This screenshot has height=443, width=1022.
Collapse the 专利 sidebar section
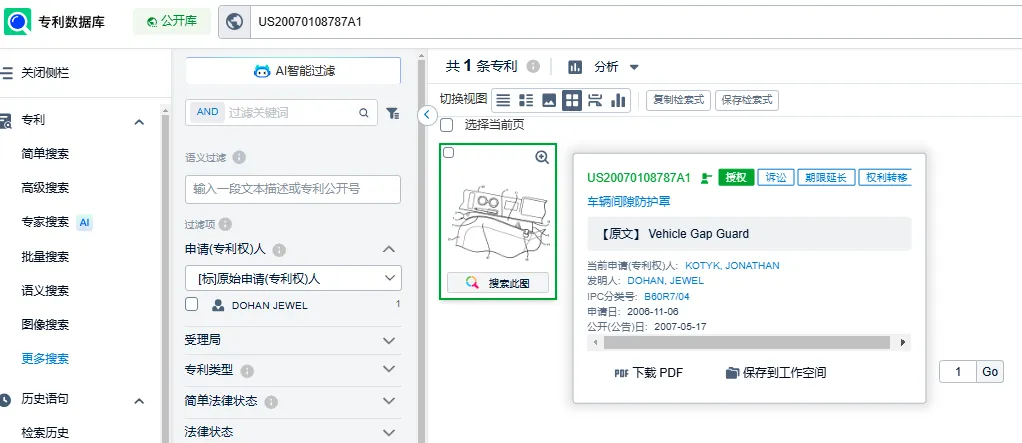[139, 122]
